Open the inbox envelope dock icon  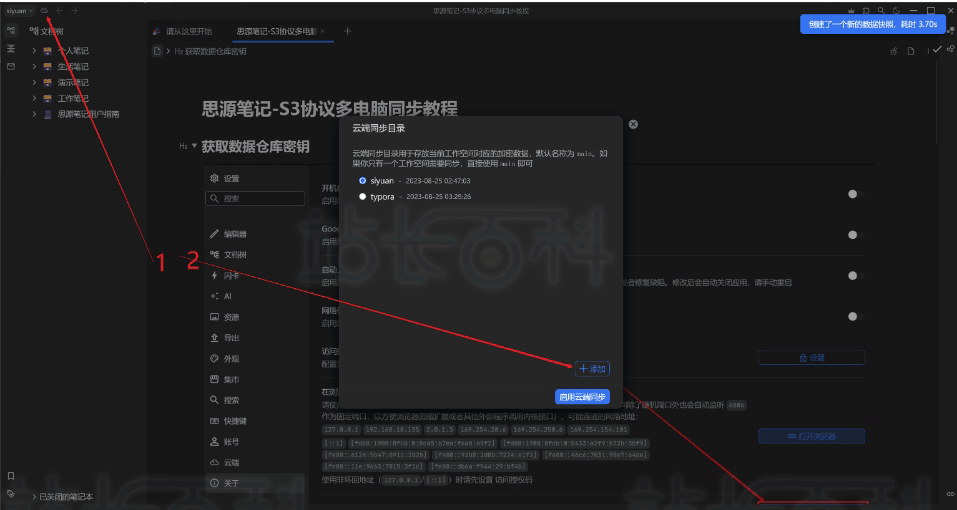pyautogui.click(x=11, y=66)
